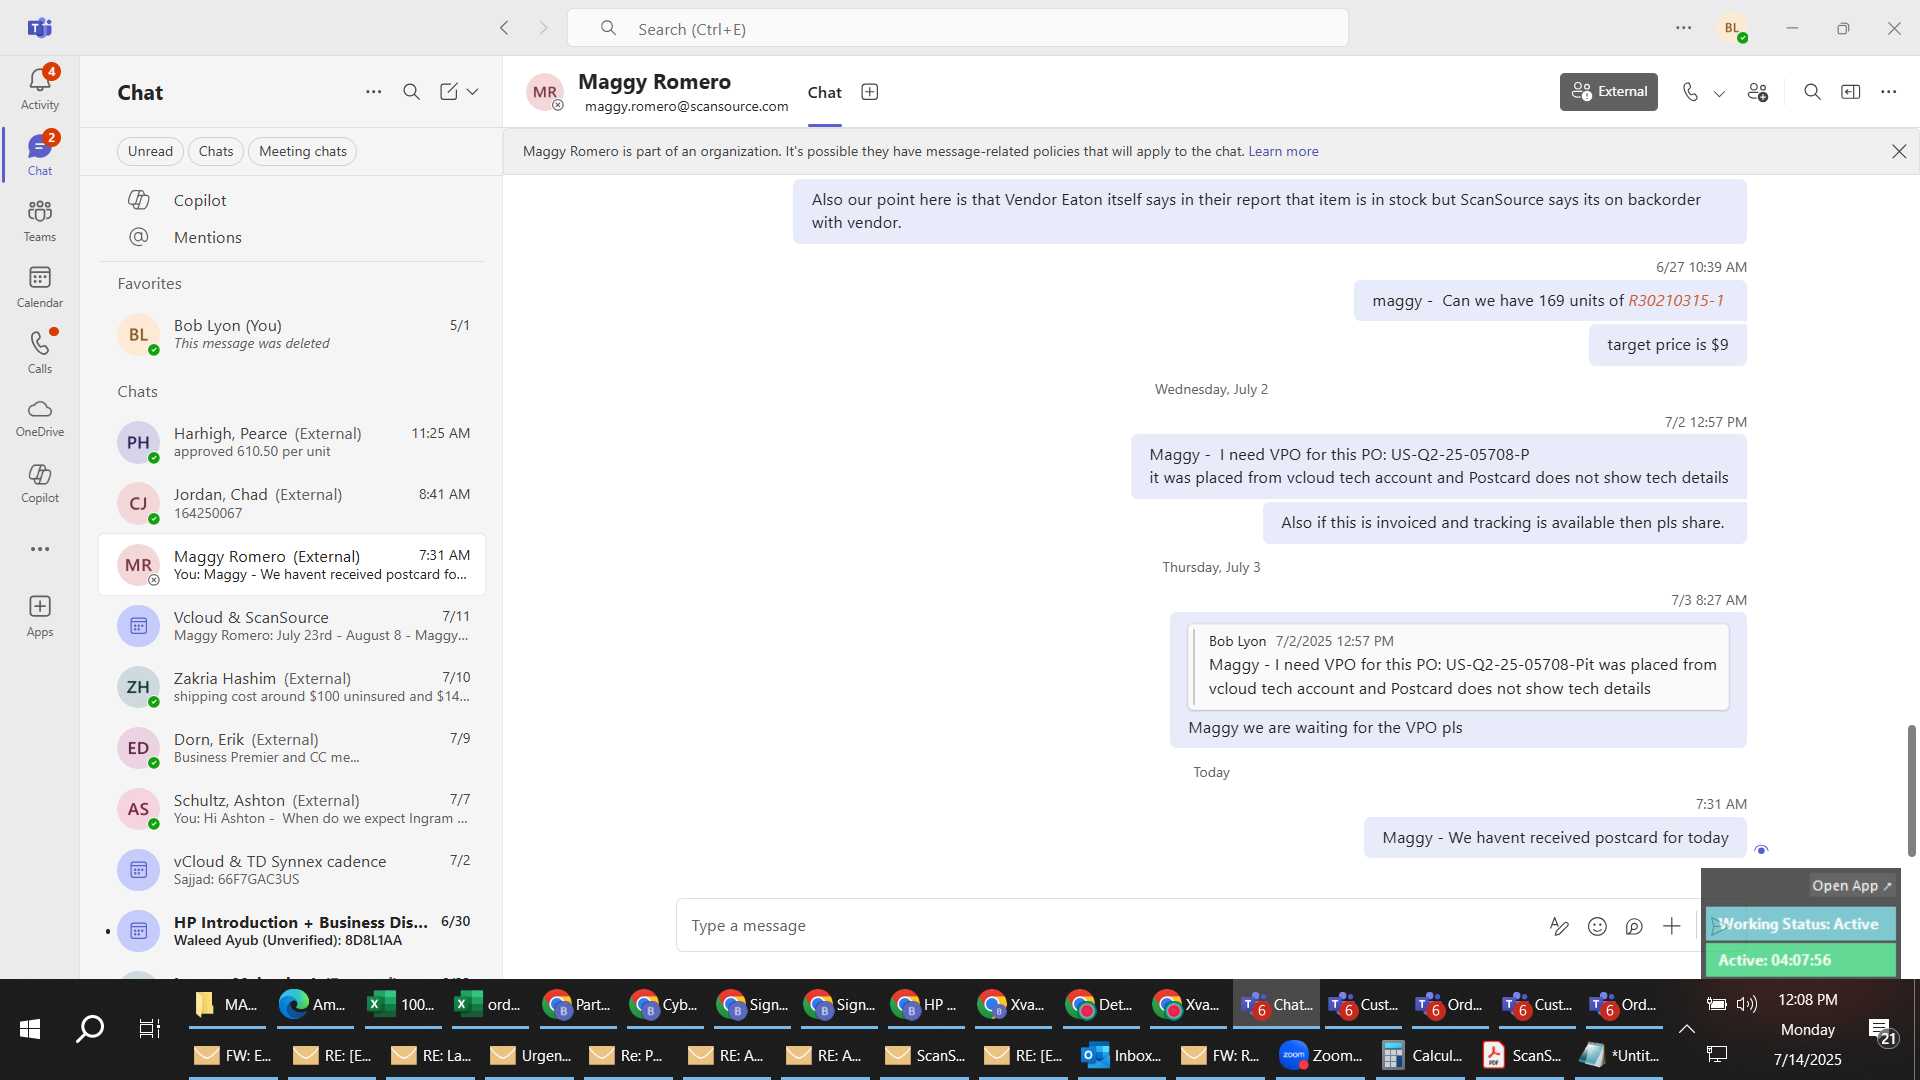The height and width of the screenshot is (1080, 1920).
Task: Open Calendar in left rail
Action: click(x=40, y=287)
